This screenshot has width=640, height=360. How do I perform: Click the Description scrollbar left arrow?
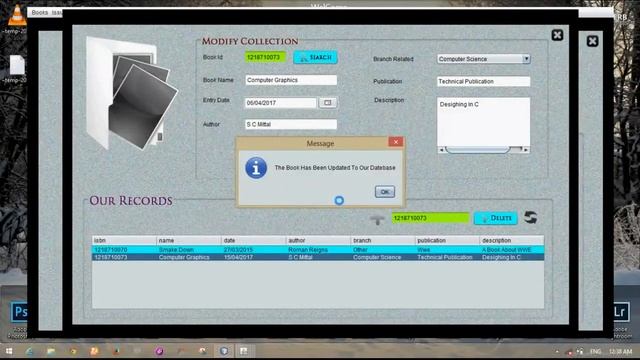[x=441, y=150]
